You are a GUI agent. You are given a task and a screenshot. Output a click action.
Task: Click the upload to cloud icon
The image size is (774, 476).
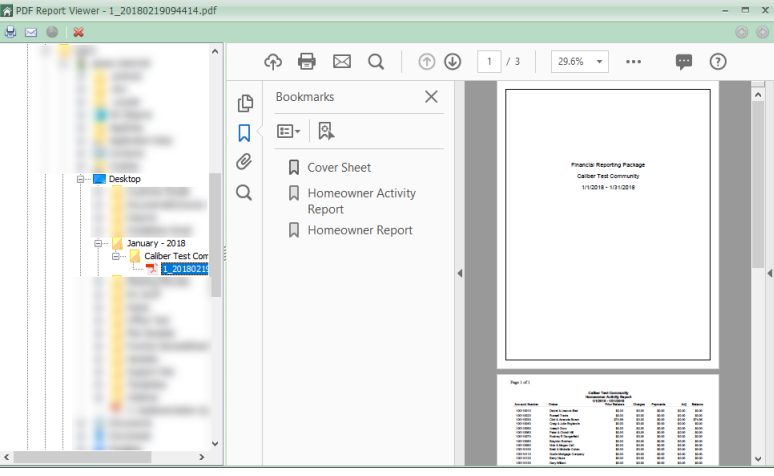coord(273,62)
